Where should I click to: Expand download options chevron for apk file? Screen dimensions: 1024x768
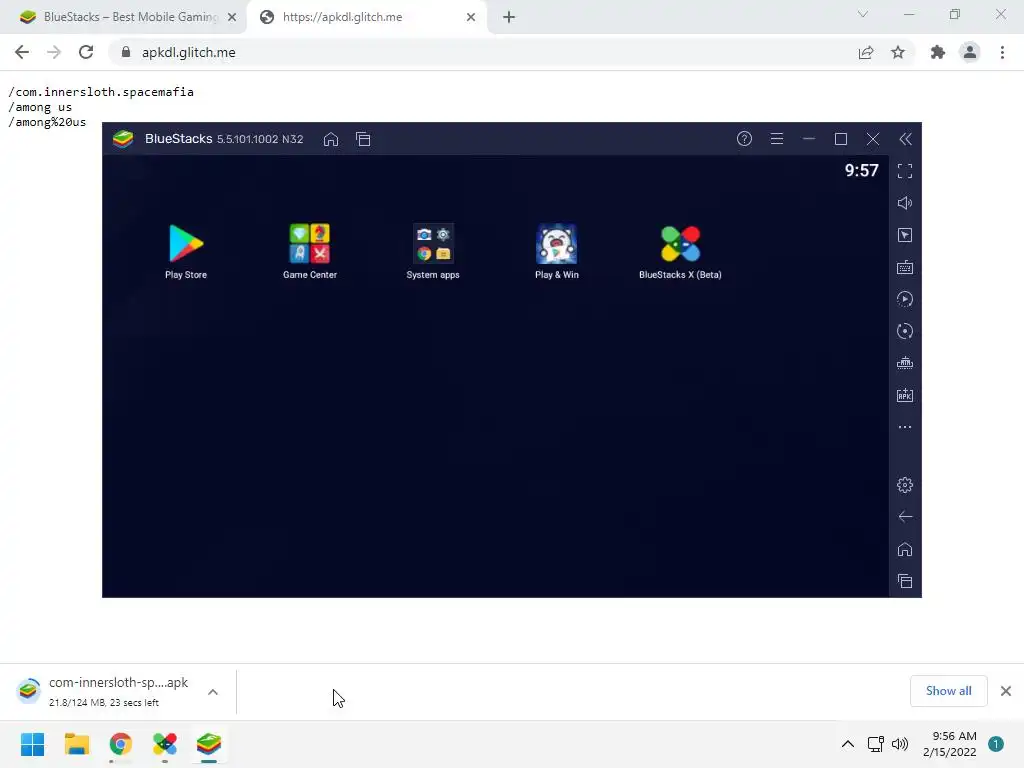coord(213,692)
